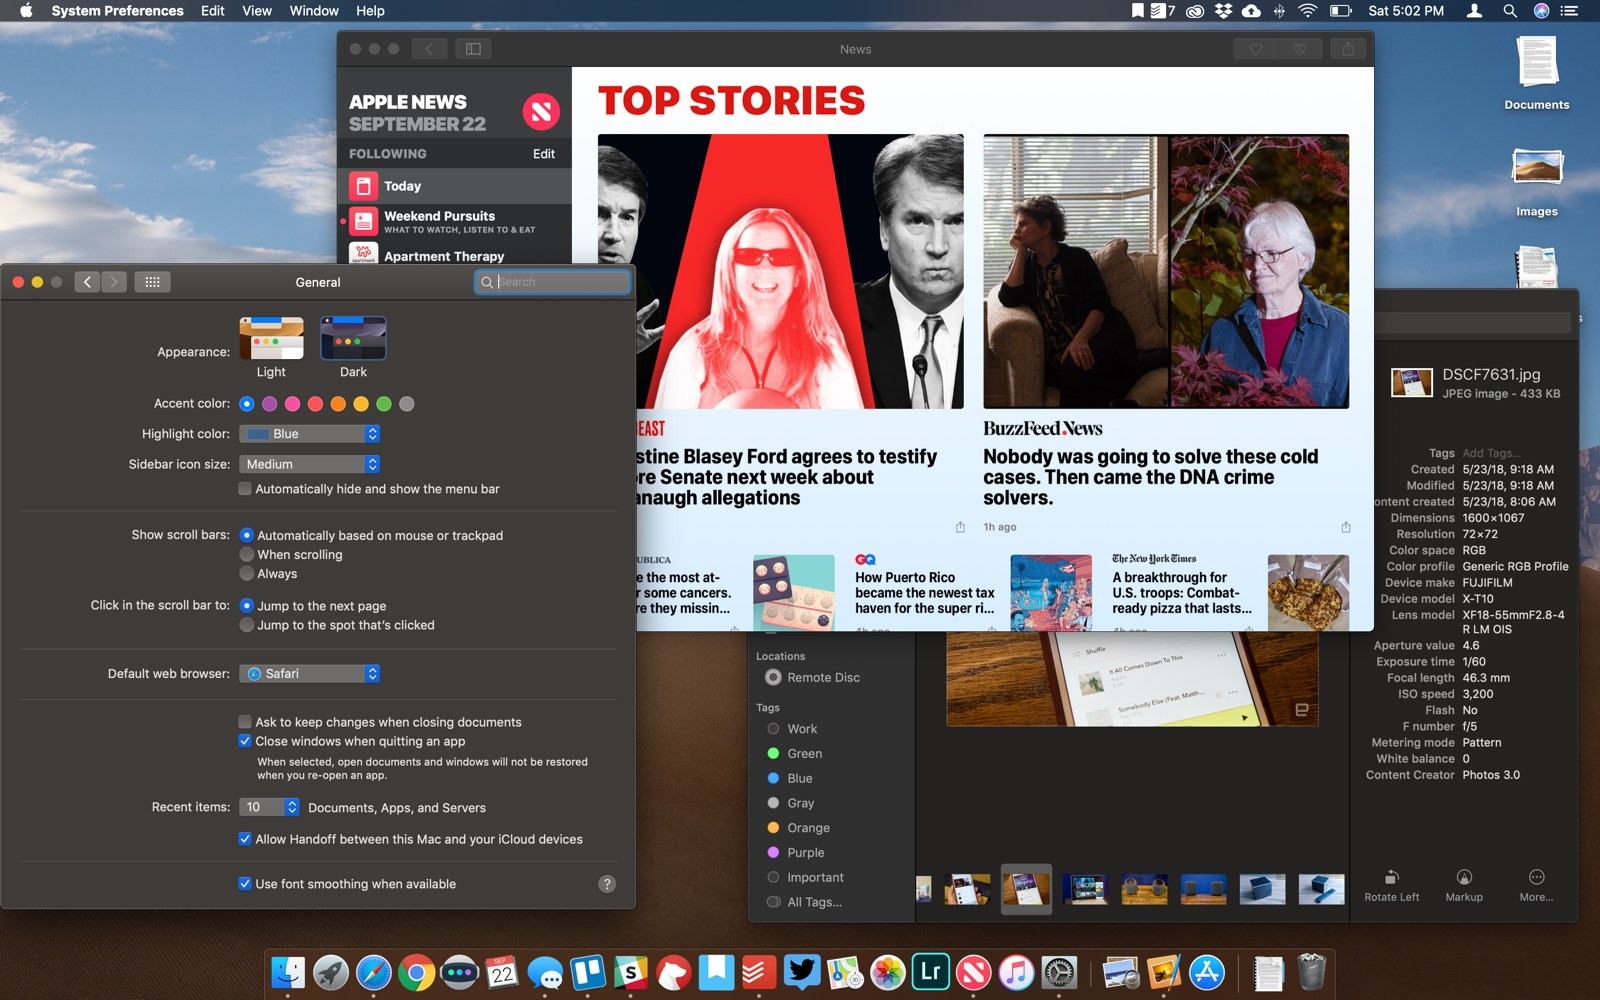
Task: Open the Spotlight search magnifier in menu bar
Action: 1510,11
